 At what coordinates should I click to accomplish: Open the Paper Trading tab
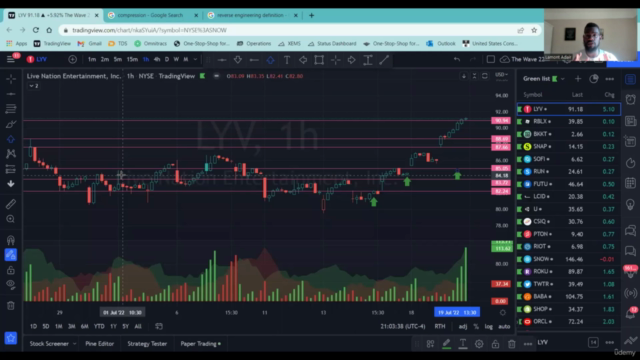pos(200,344)
